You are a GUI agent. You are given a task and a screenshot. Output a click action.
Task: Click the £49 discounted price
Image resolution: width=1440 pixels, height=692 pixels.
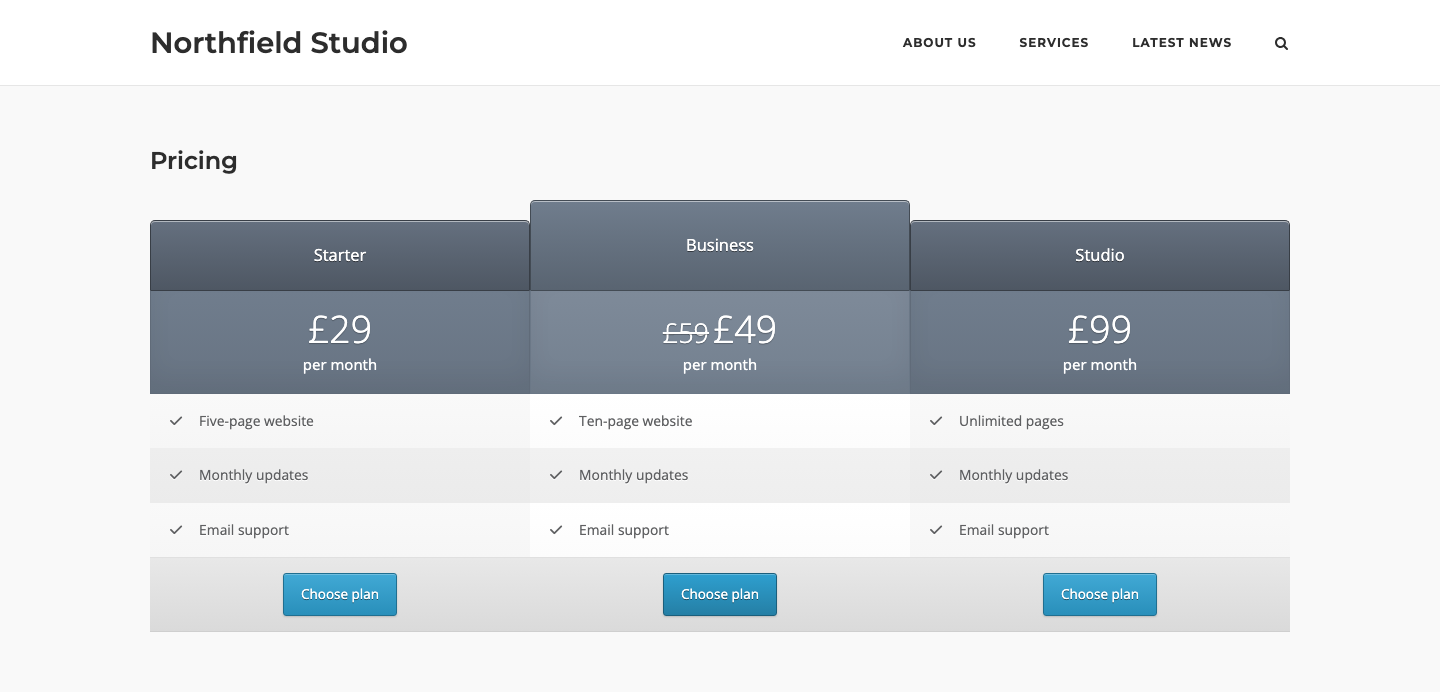pyautogui.click(x=745, y=329)
